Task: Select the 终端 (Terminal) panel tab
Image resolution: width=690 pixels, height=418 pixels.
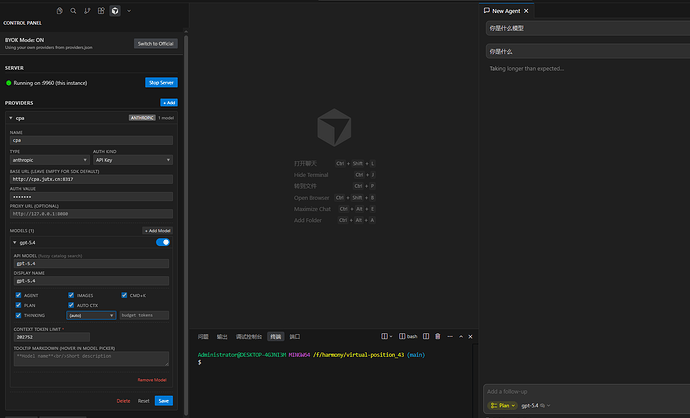Action: [275, 337]
